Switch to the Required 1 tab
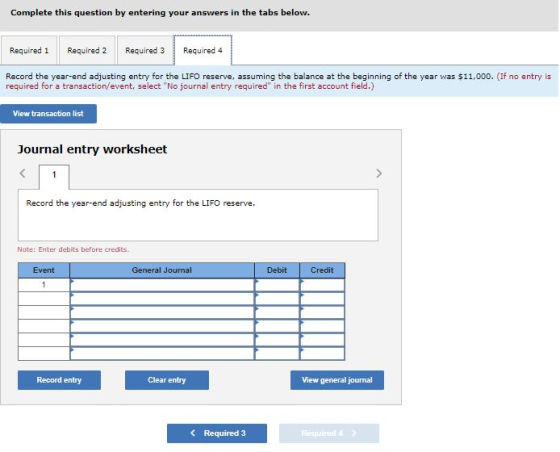Screen dimensions: 560x452 point(29,50)
